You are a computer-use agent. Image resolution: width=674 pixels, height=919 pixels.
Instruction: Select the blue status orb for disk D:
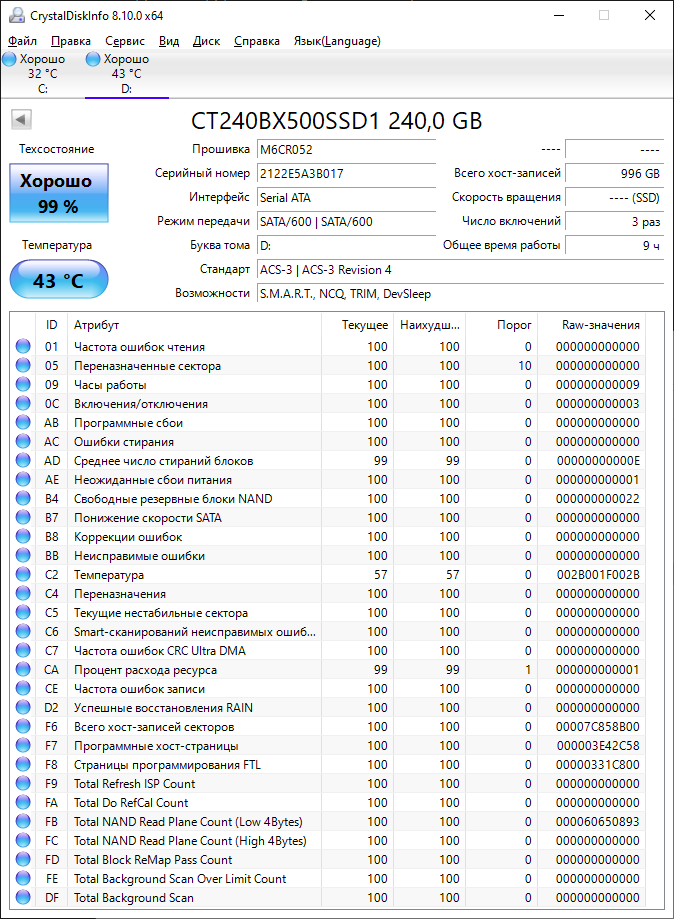coord(93,59)
